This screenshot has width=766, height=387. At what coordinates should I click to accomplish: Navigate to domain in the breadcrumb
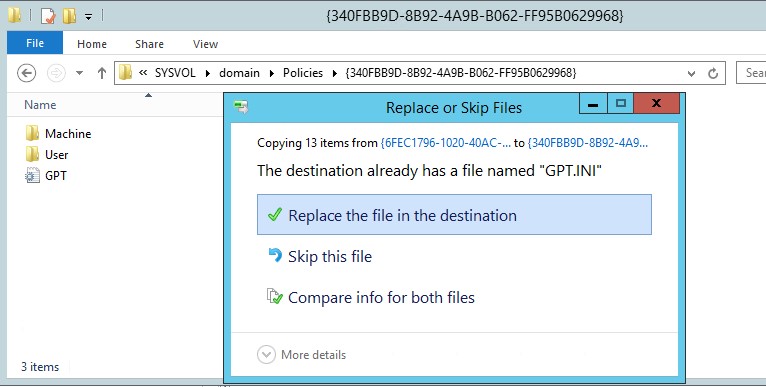[239, 73]
